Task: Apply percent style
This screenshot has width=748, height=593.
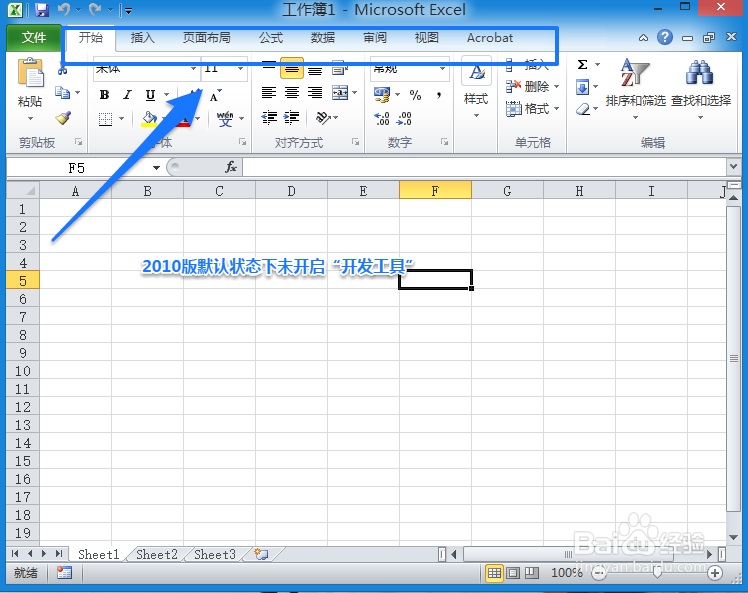Action: (x=416, y=95)
